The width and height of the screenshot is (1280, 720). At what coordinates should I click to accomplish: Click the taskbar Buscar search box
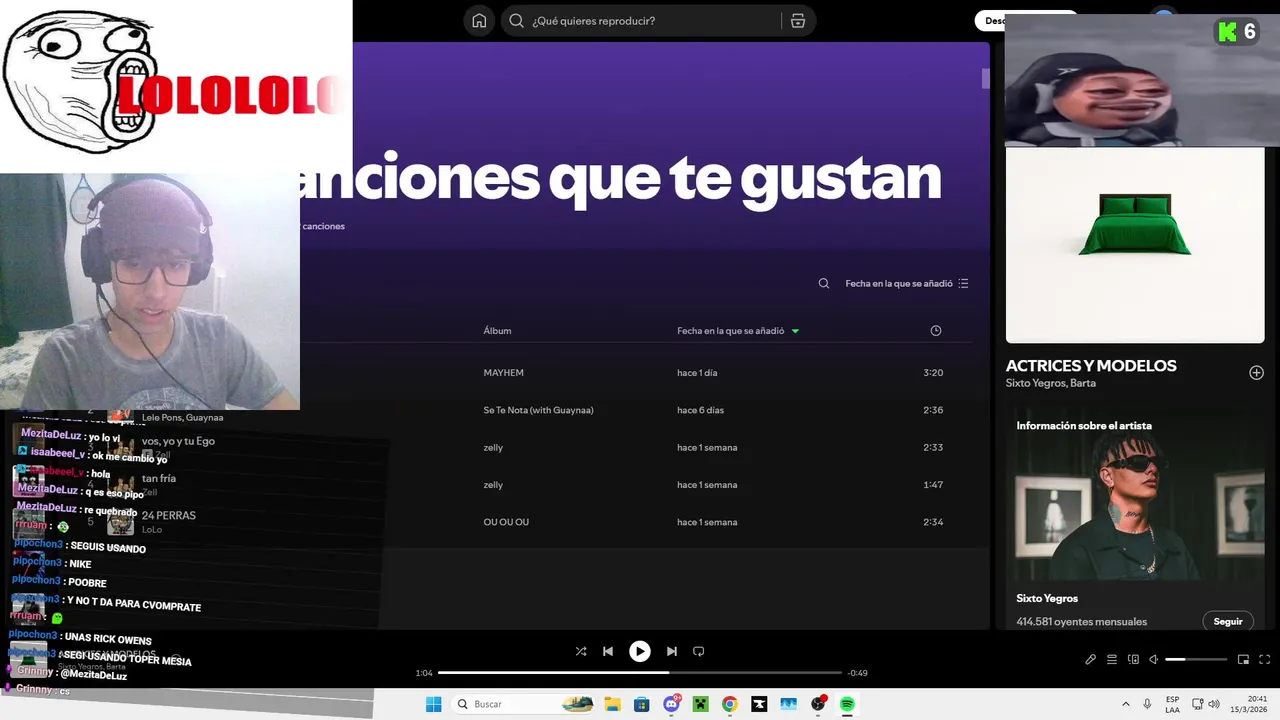click(x=525, y=704)
